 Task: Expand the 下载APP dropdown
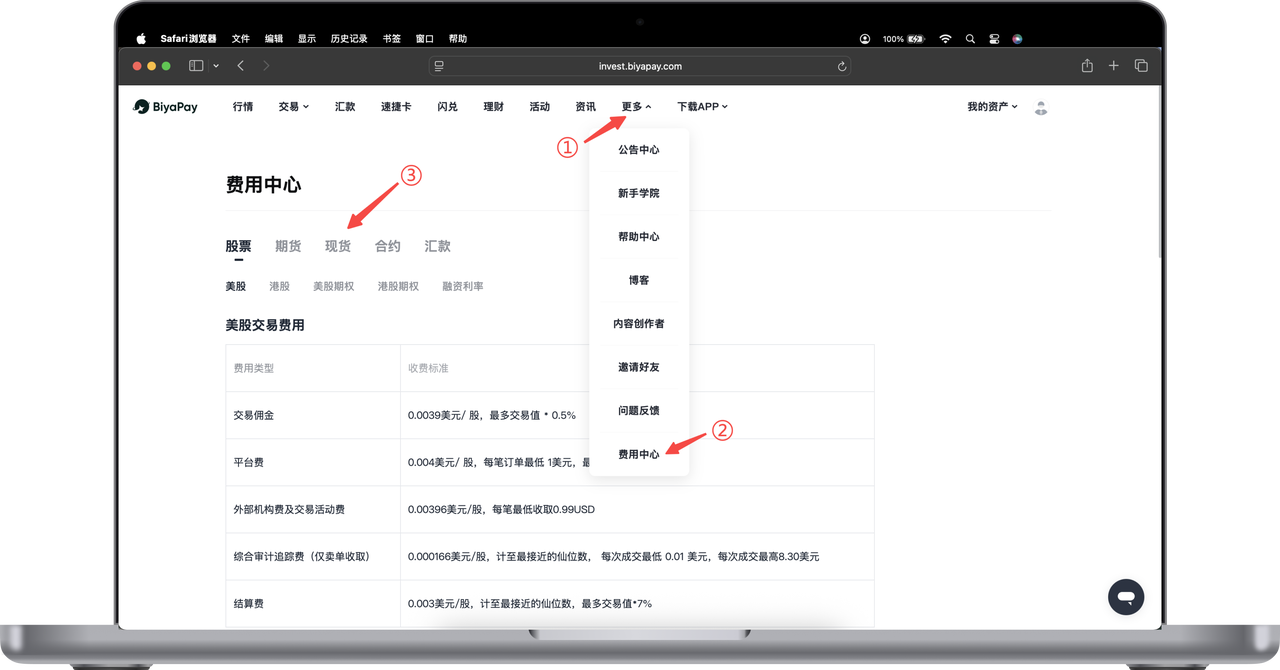point(702,107)
